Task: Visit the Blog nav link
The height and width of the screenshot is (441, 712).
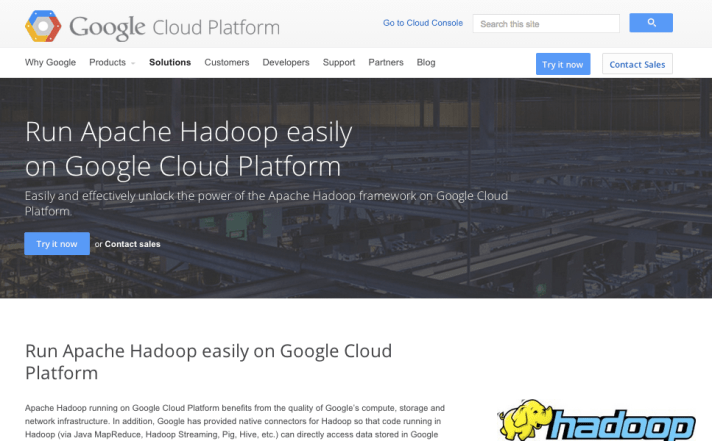Action: [426, 62]
